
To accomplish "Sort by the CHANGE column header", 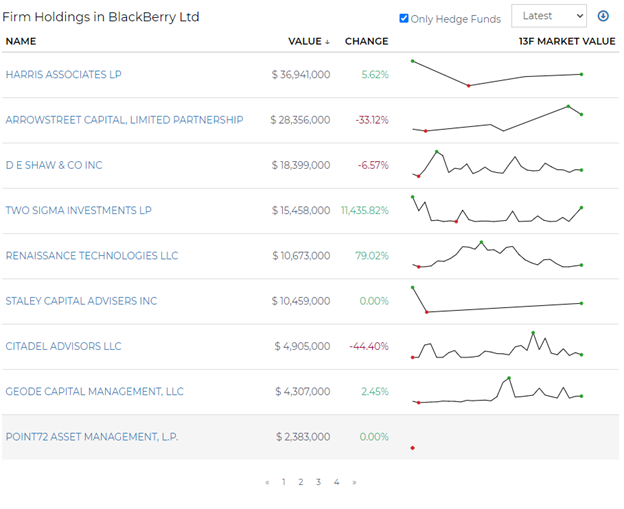I will 367,41.
